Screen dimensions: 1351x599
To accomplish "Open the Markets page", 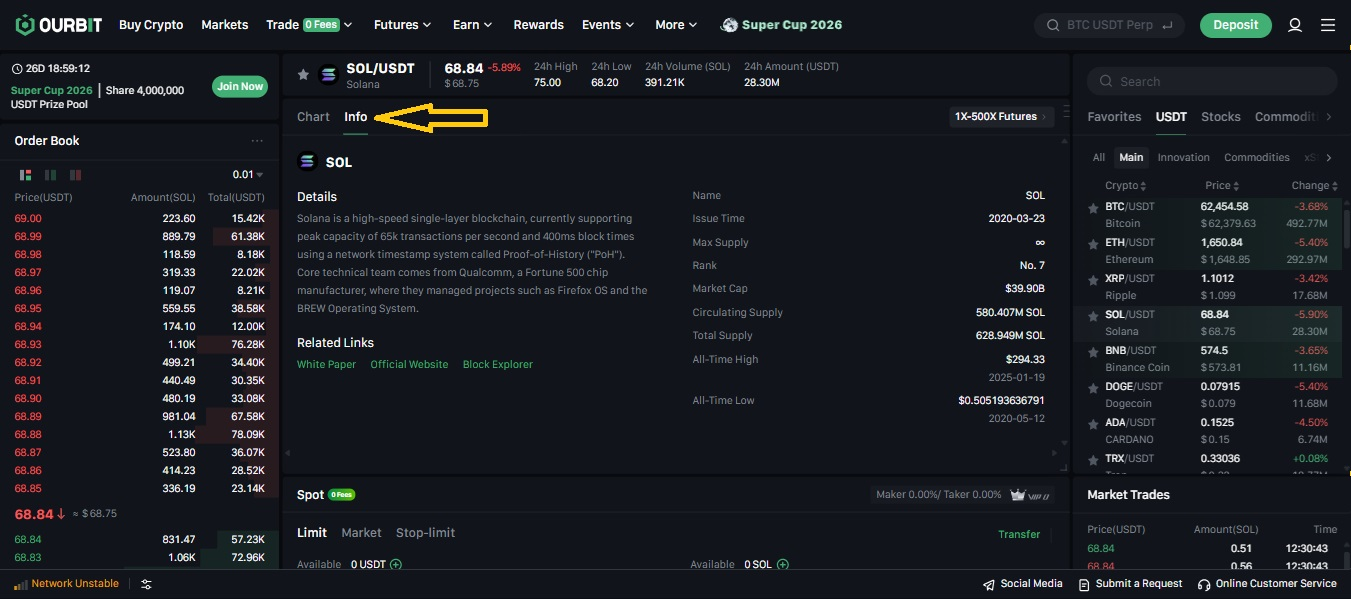I will pos(224,25).
